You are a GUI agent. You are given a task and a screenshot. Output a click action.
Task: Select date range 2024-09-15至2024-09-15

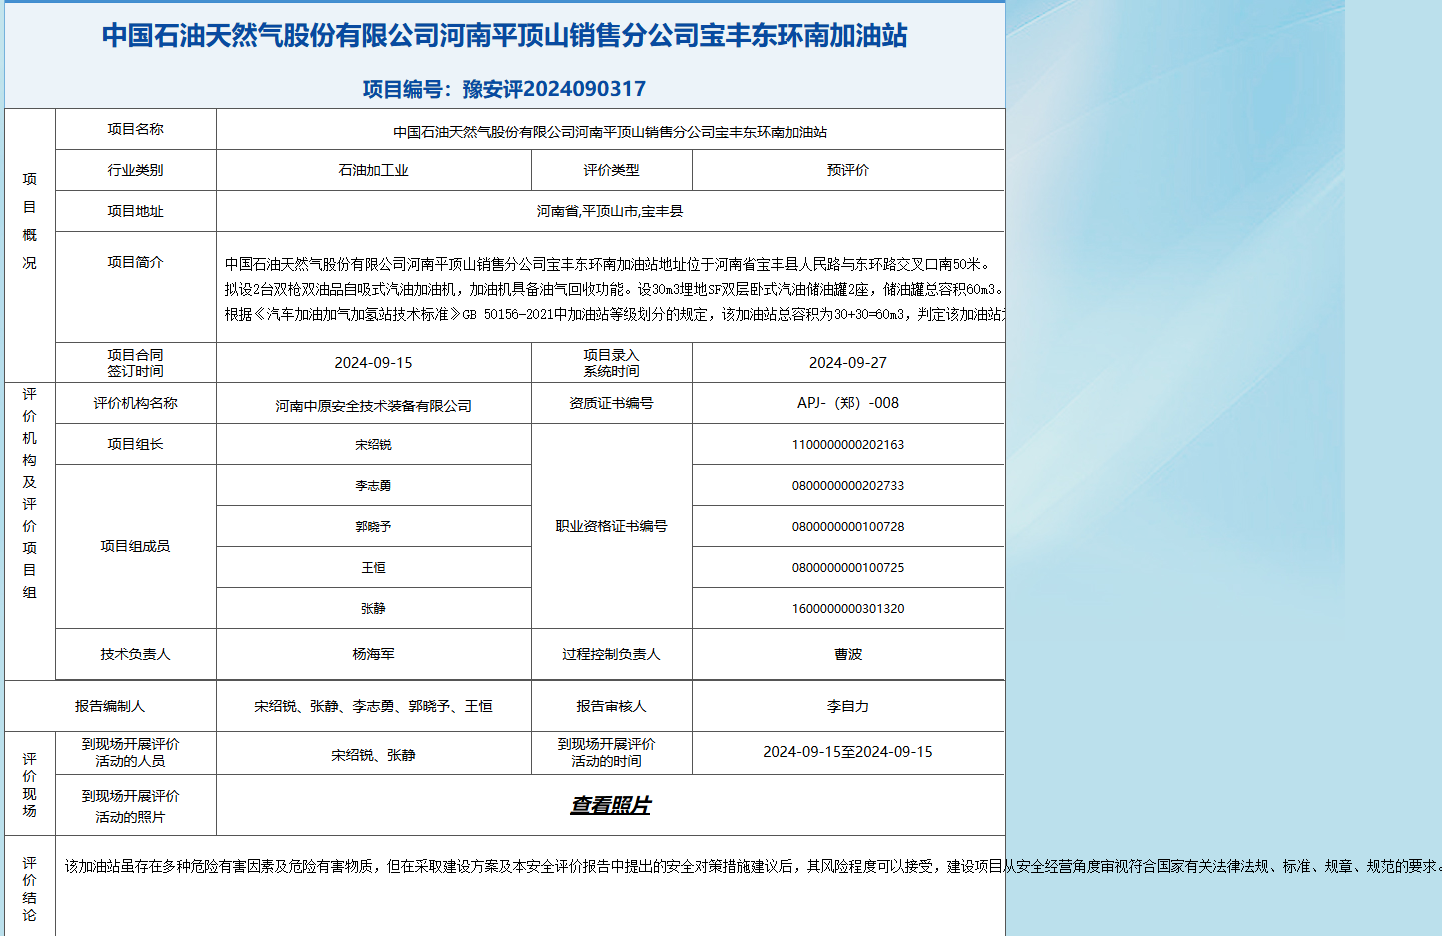(x=848, y=752)
